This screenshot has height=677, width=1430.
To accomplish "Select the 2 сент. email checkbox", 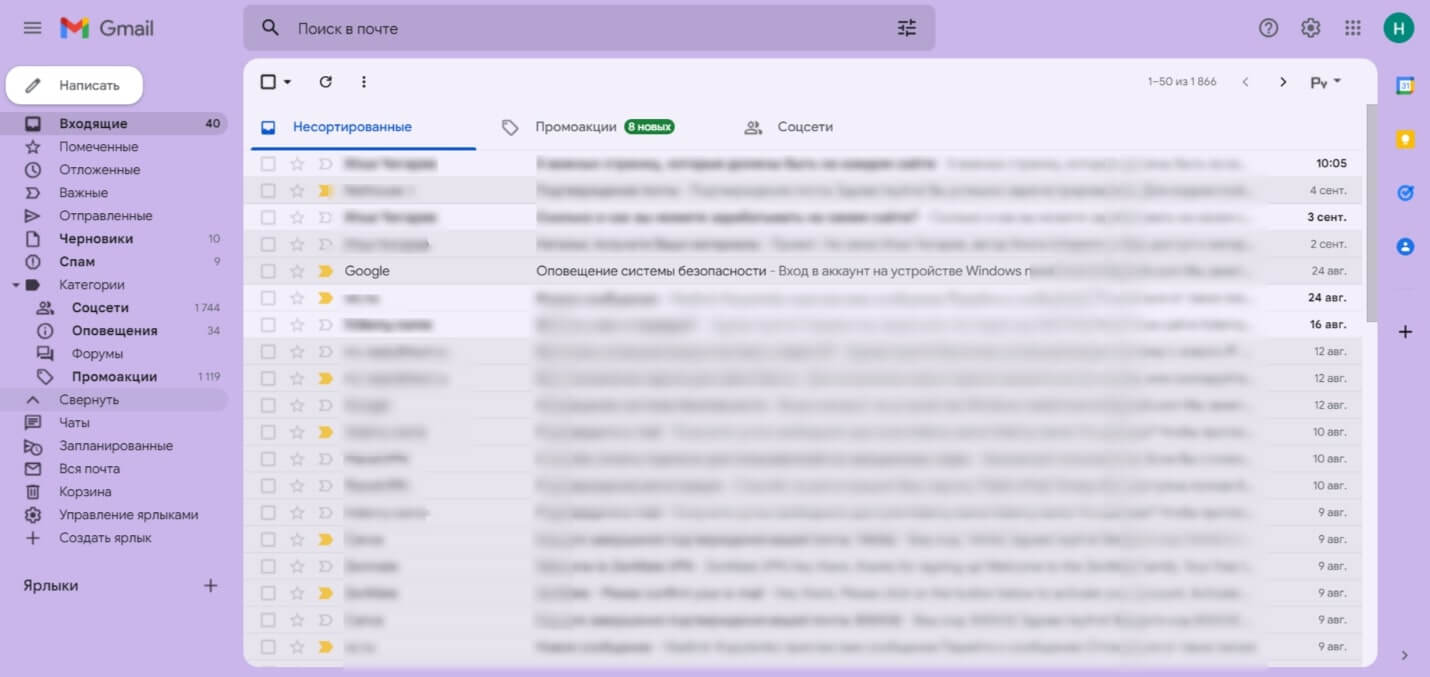I will pos(268,244).
